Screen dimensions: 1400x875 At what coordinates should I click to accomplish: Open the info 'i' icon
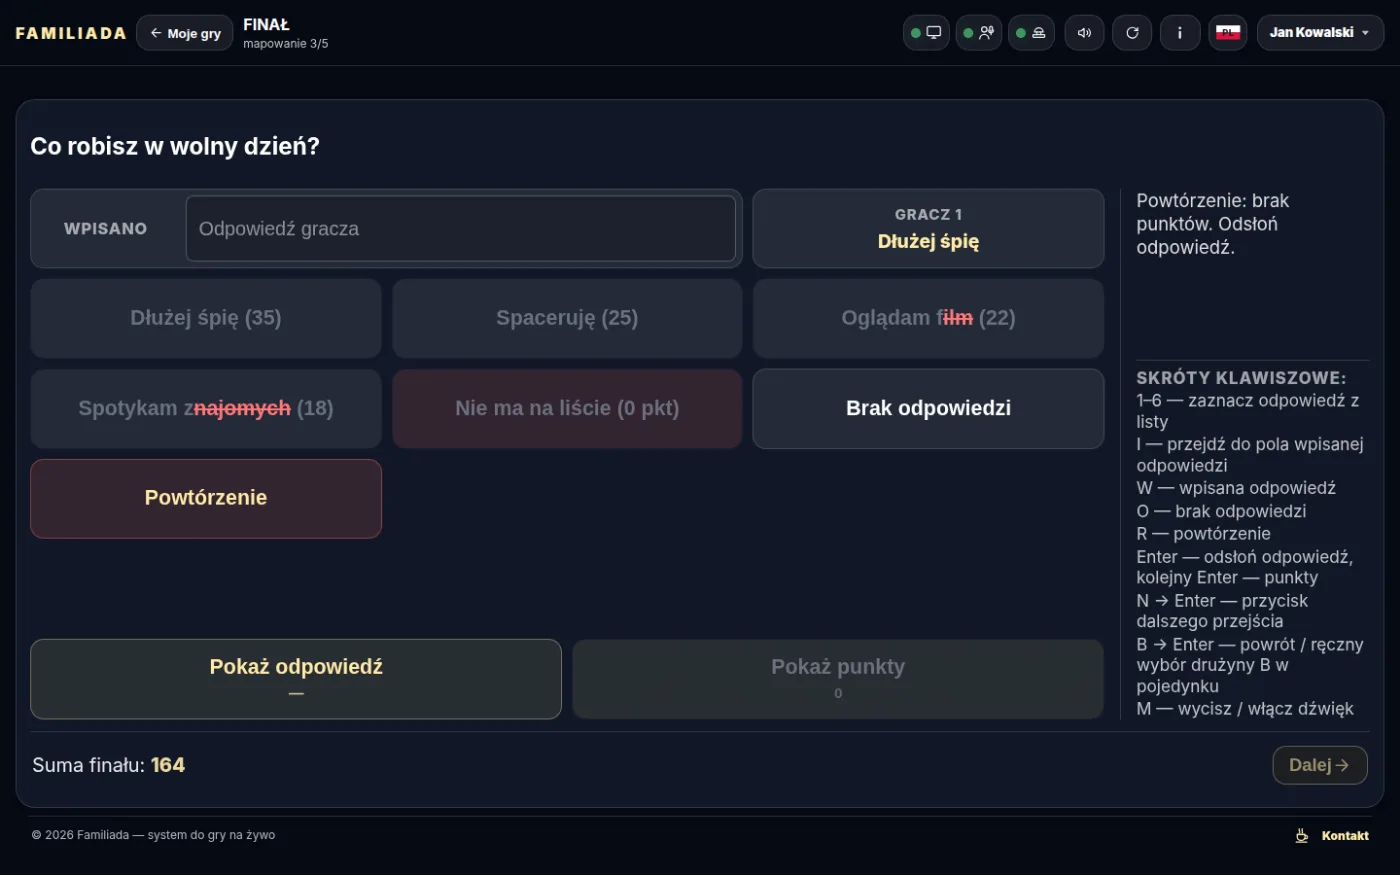coord(1180,33)
